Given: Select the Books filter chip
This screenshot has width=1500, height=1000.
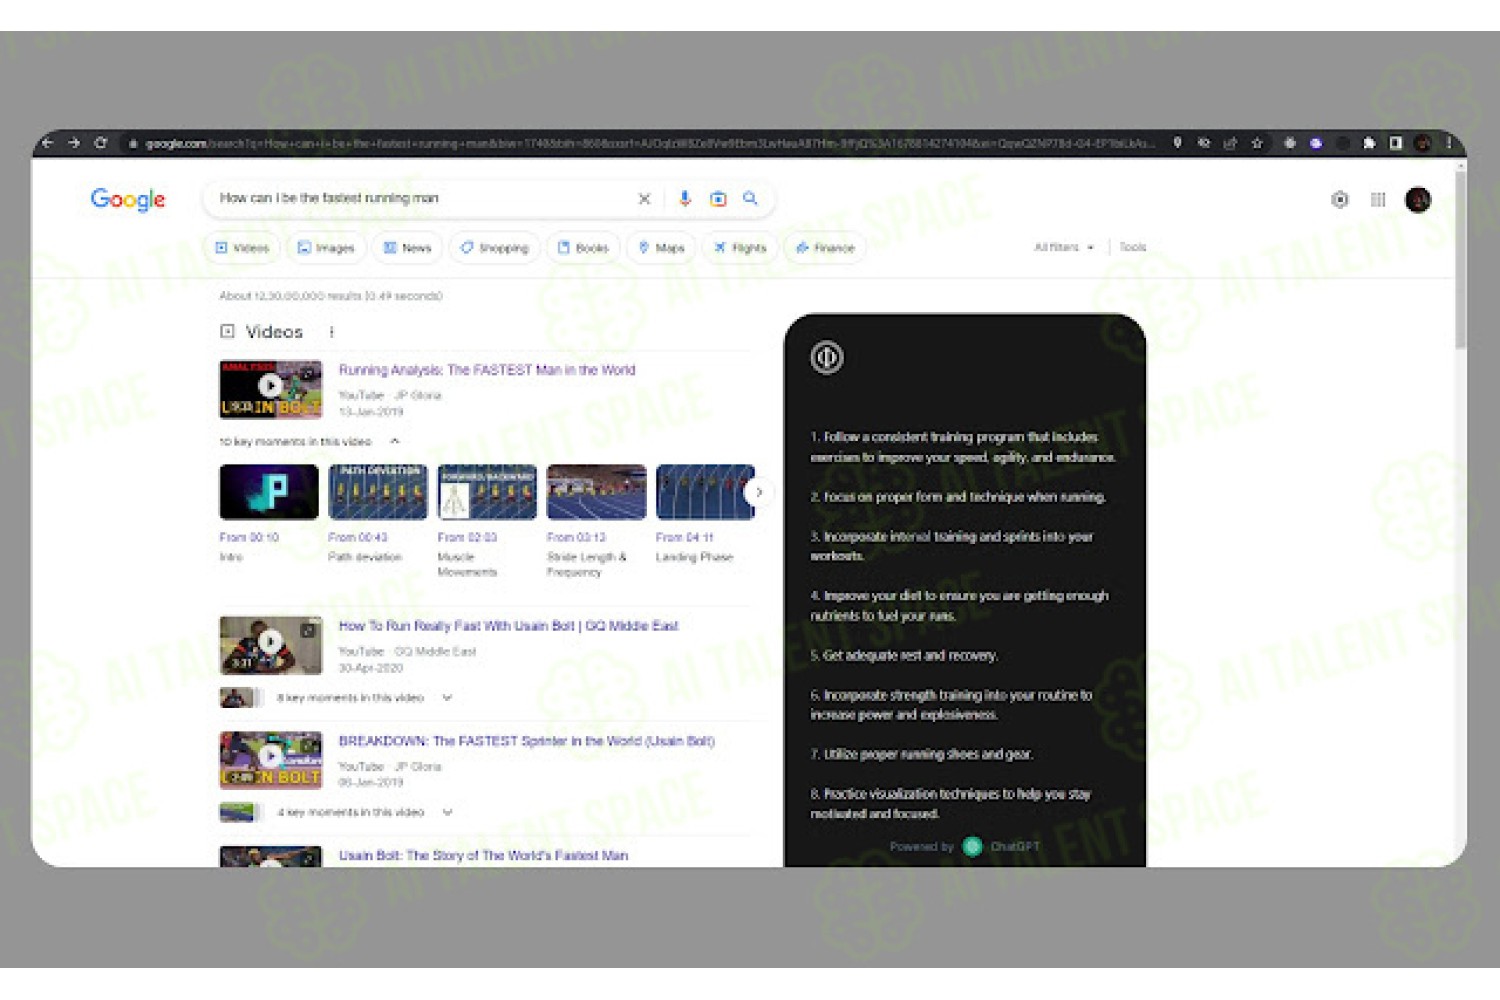Looking at the screenshot, I should click(583, 247).
